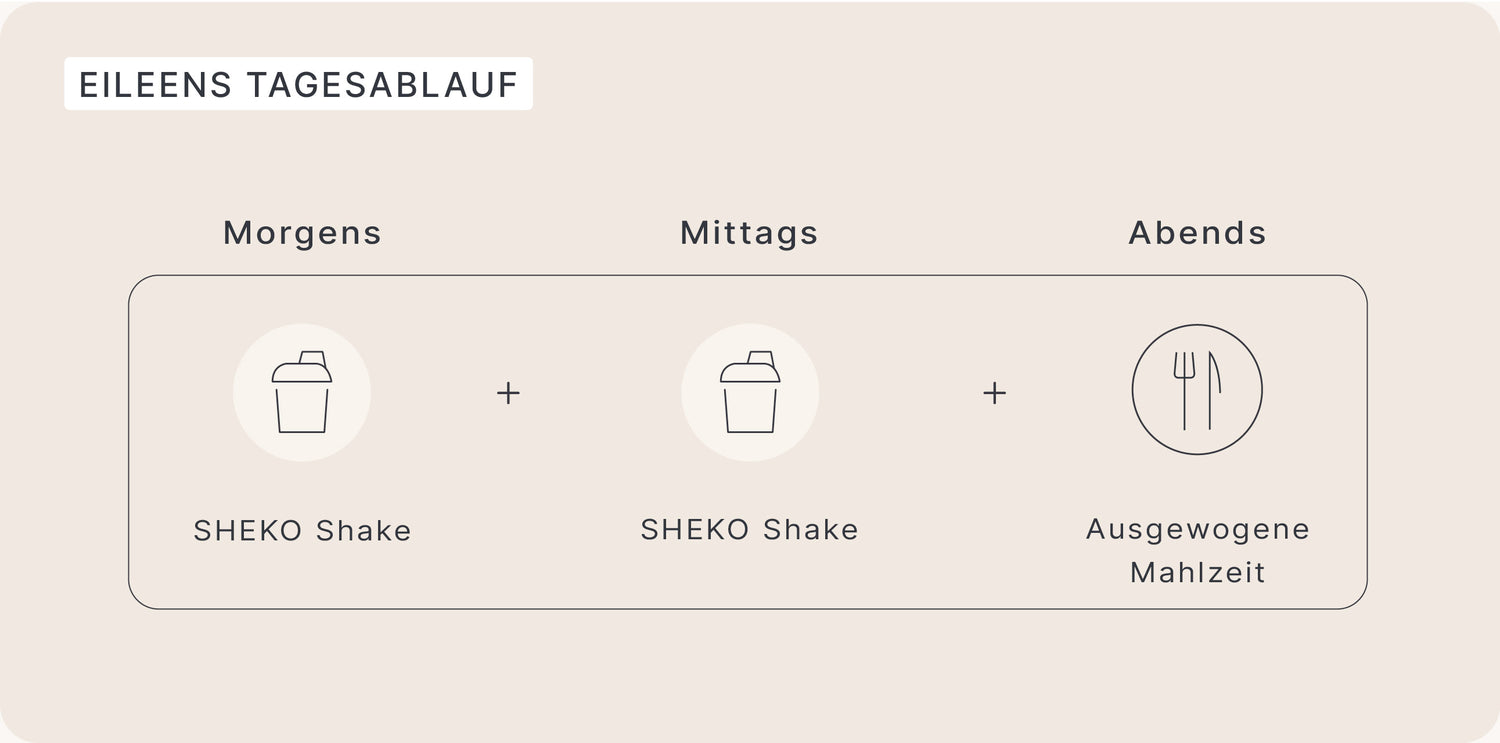Click the shaker bottle icon under Mittags
1500x743 pixels.
click(750, 392)
